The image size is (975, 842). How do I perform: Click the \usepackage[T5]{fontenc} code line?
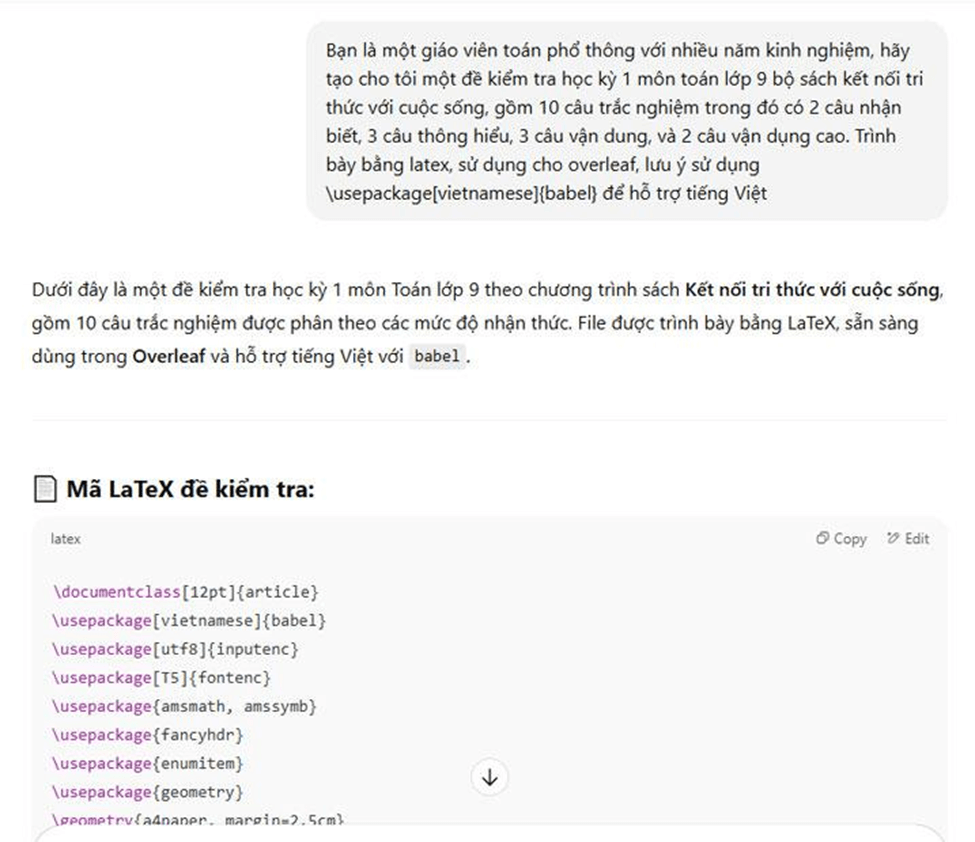tap(162, 678)
